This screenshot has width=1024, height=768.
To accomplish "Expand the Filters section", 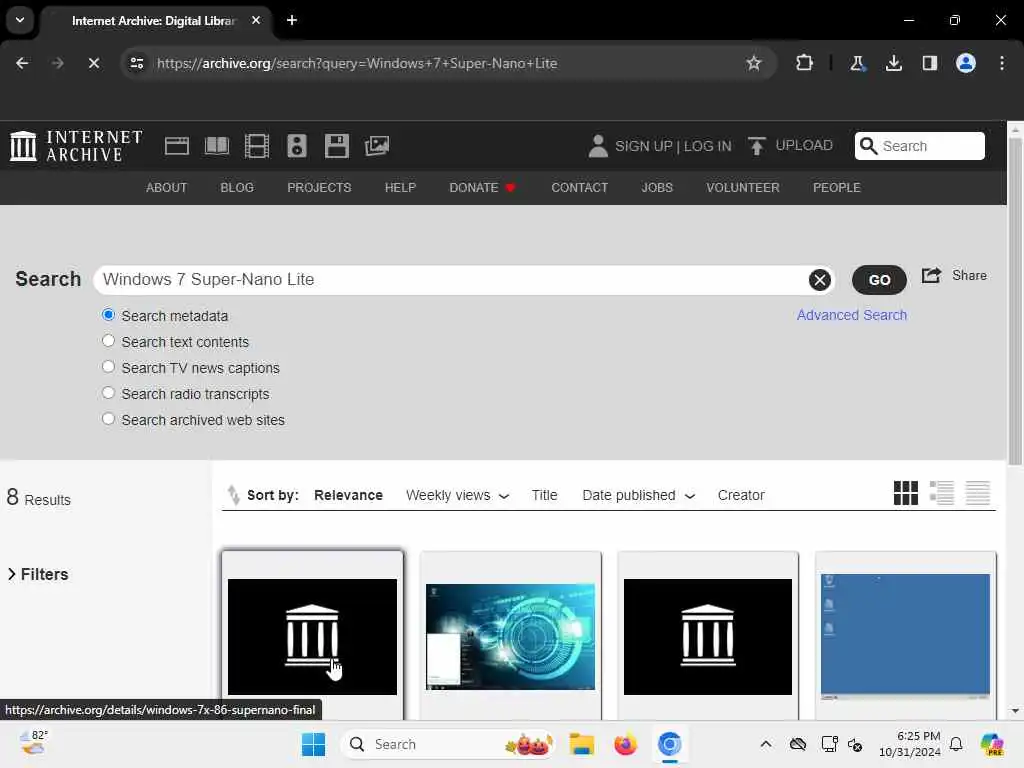I will click(38, 574).
